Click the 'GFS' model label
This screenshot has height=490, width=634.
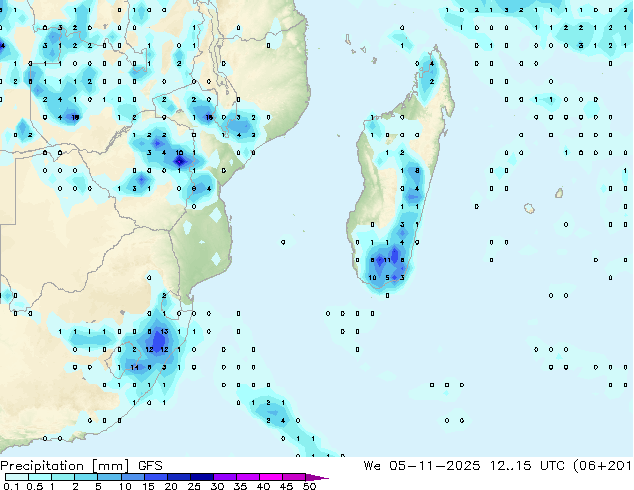coord(150,466)
